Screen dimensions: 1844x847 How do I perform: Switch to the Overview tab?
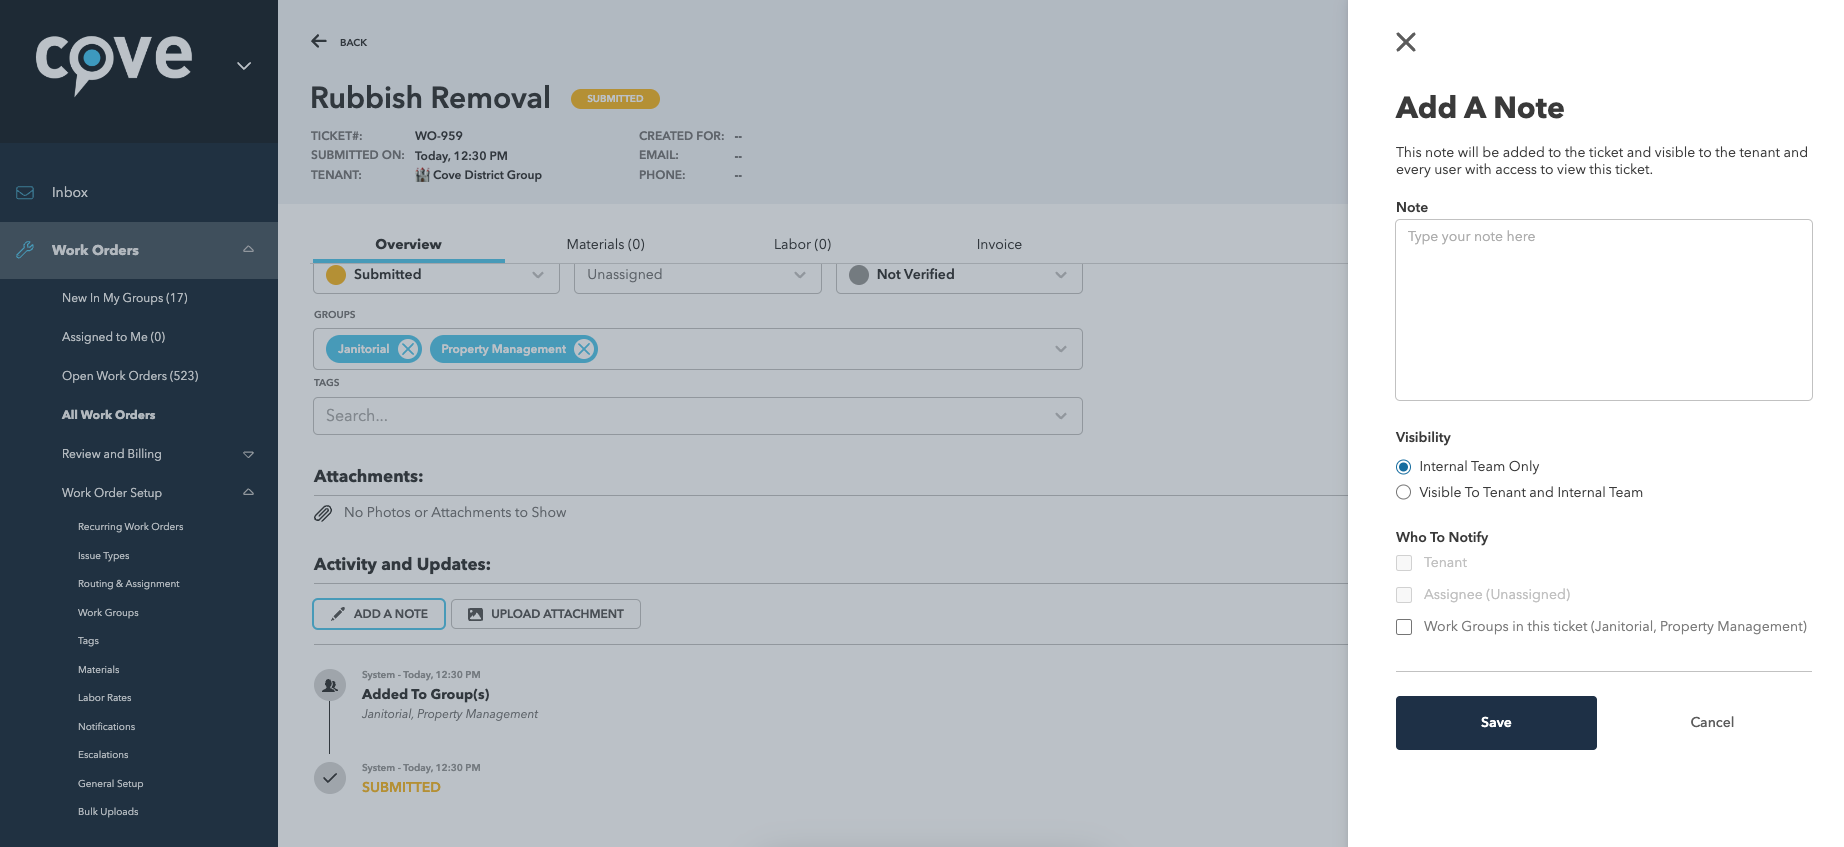408,244
